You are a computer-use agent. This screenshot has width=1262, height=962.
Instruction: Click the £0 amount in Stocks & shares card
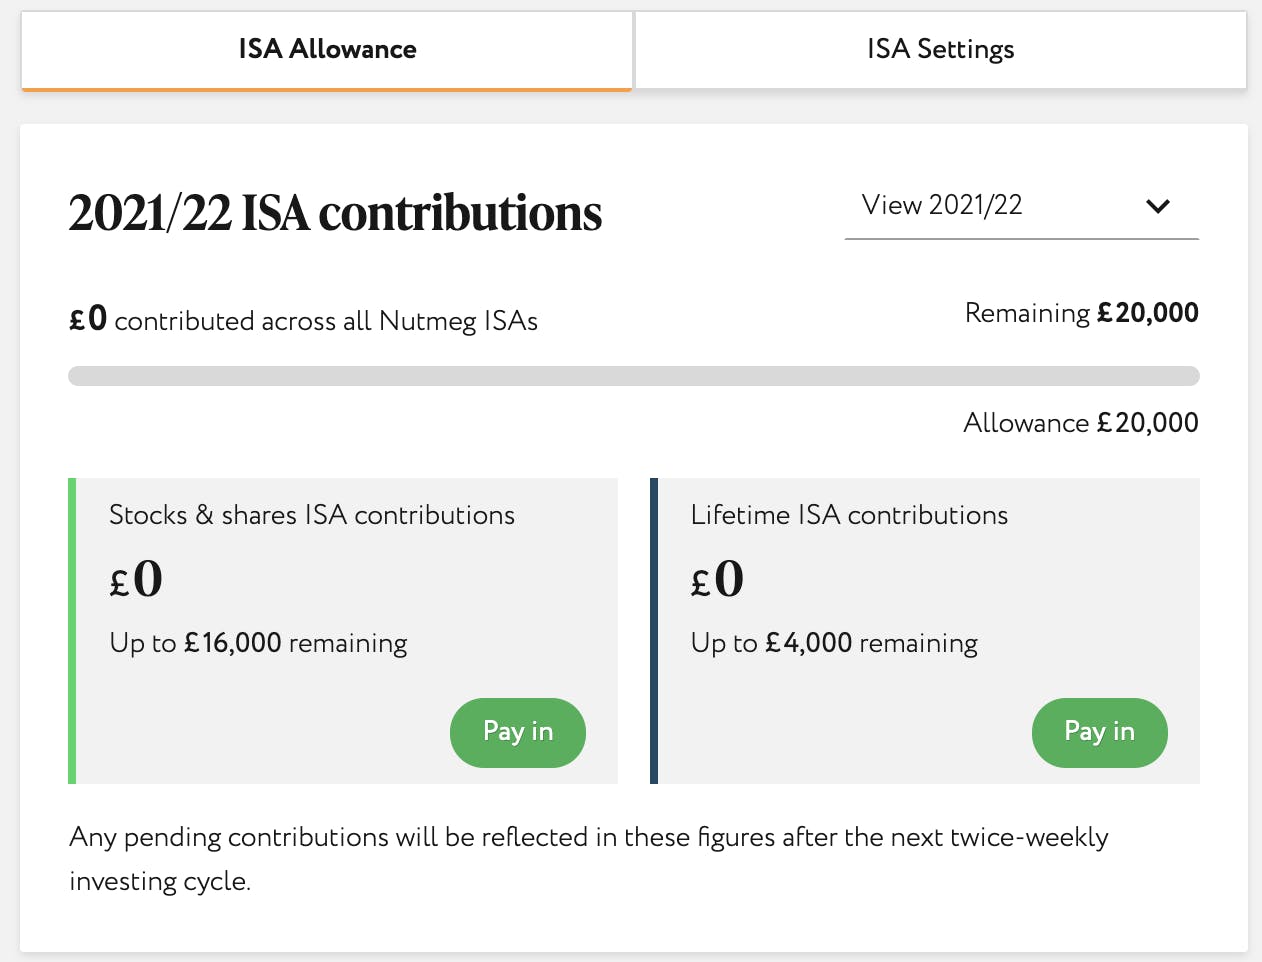click(136, 579)
